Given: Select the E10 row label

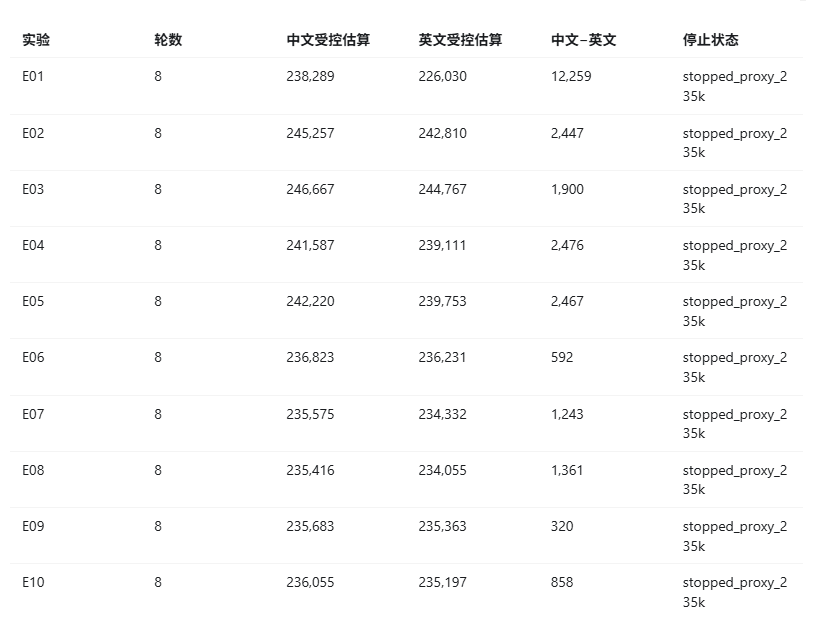Looking at the screenshot, I should [33, 582].
